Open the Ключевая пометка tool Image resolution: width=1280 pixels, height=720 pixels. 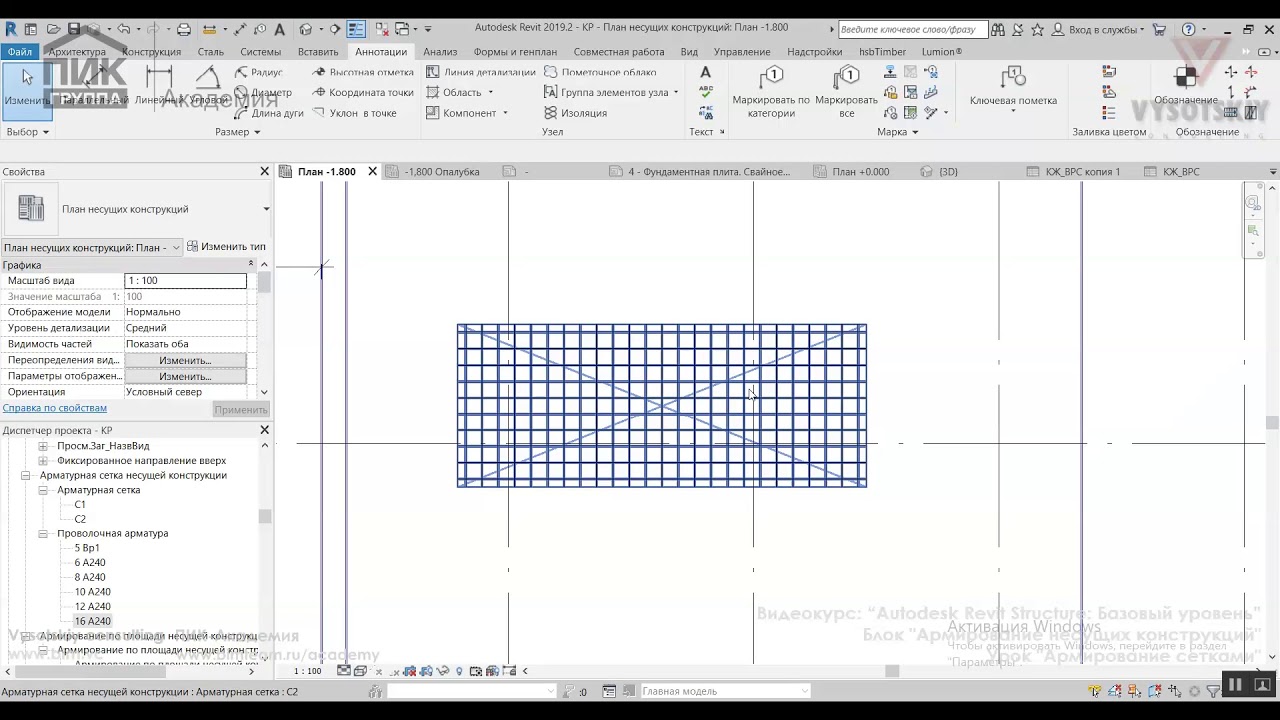[x=1013, y=90]
